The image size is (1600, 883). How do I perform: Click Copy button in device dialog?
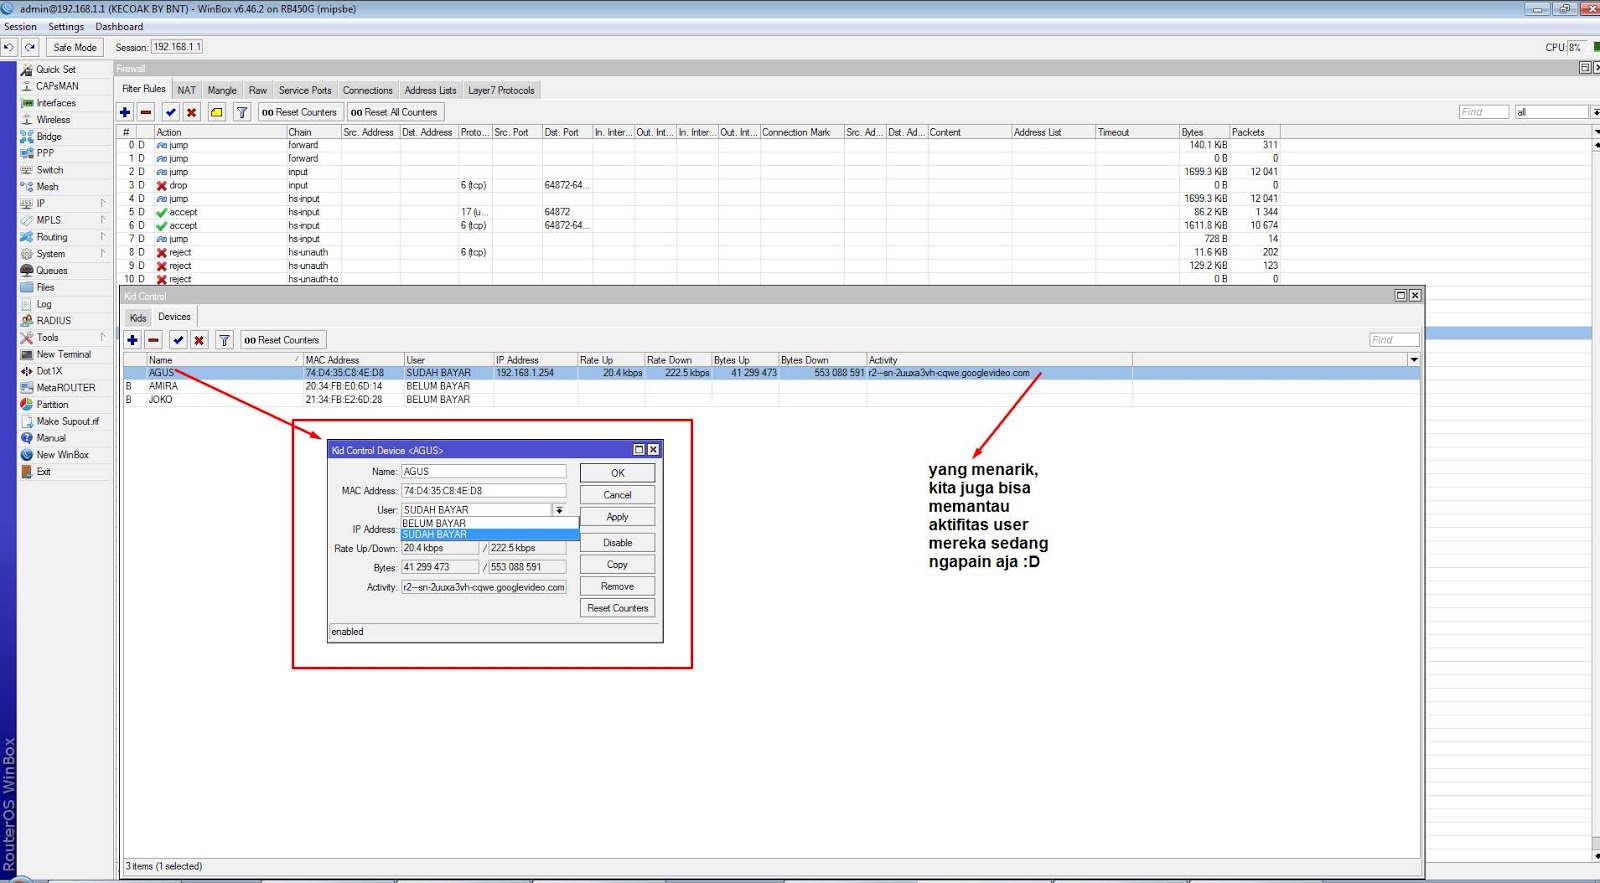point(618,565)
